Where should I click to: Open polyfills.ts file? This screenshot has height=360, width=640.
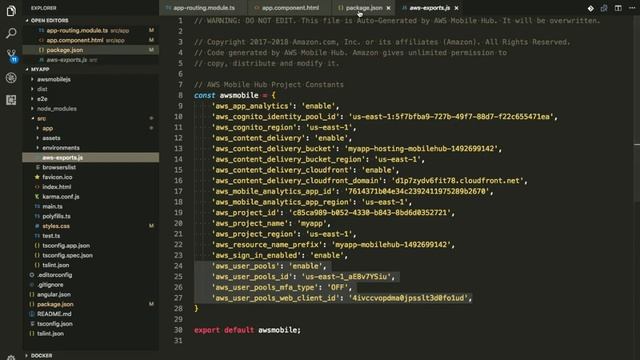tap(91, 216)
